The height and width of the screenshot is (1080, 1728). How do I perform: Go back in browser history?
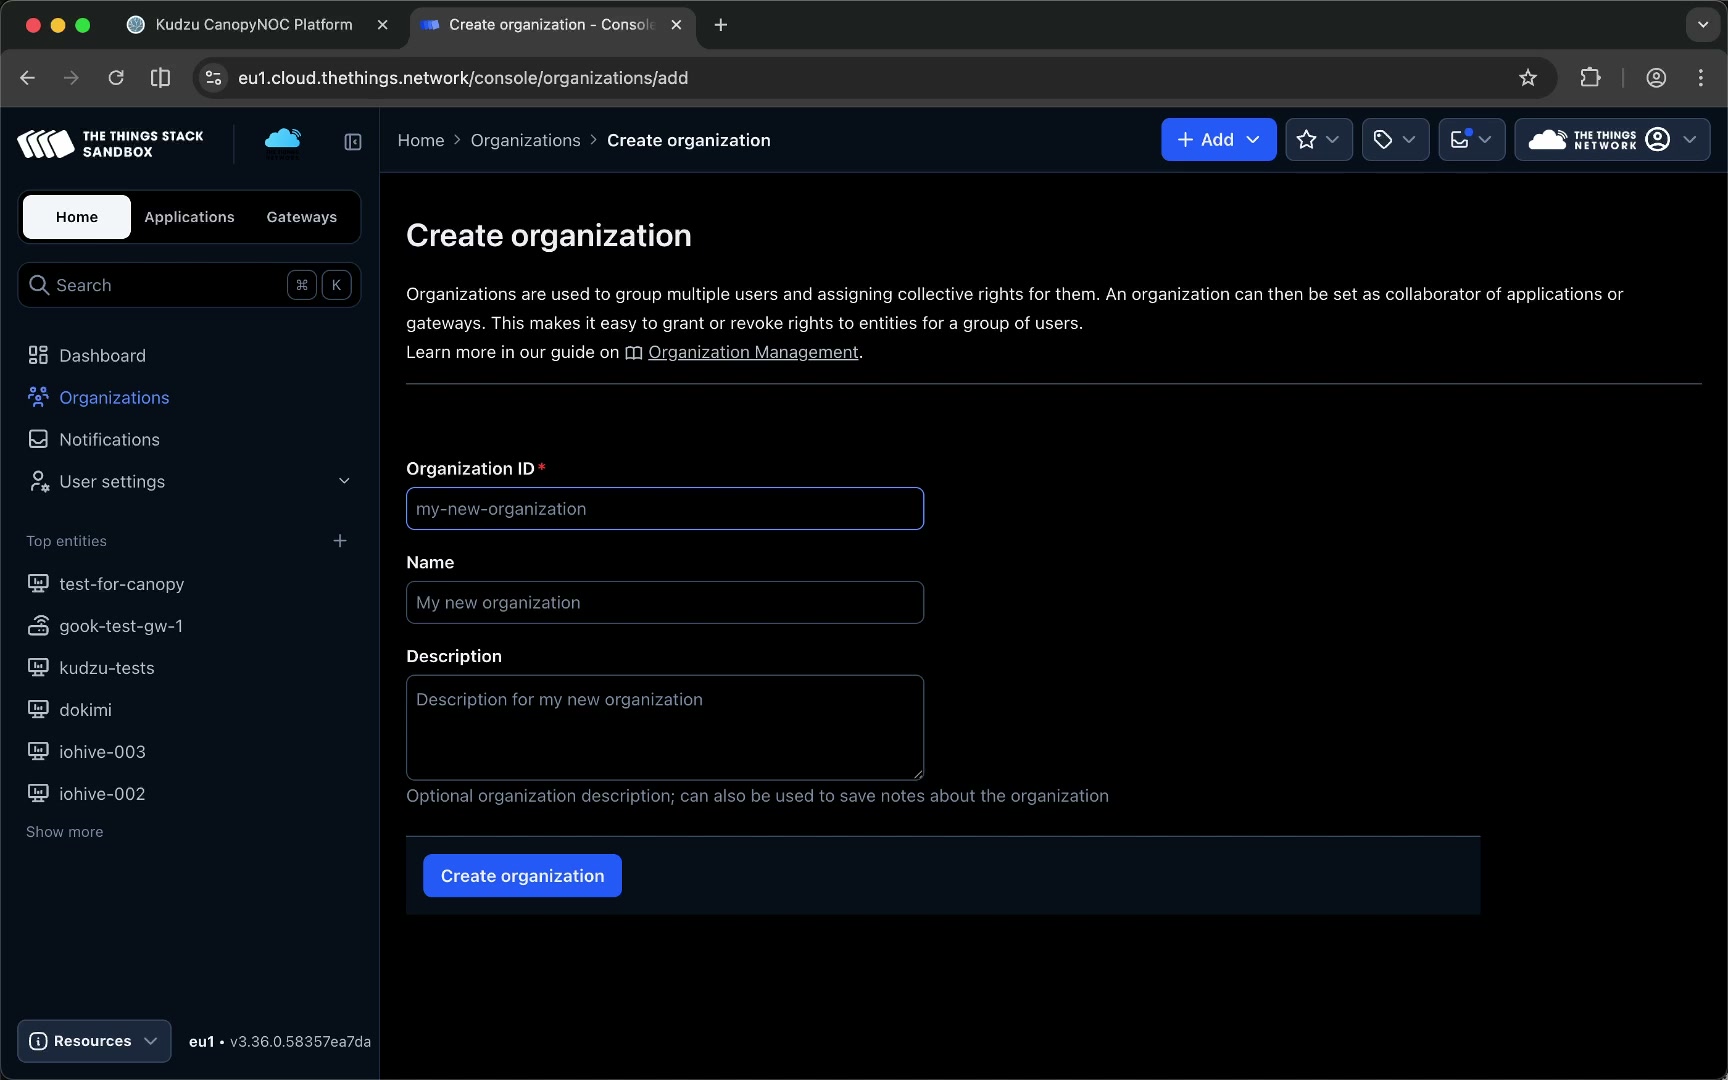tap(27, 78)
